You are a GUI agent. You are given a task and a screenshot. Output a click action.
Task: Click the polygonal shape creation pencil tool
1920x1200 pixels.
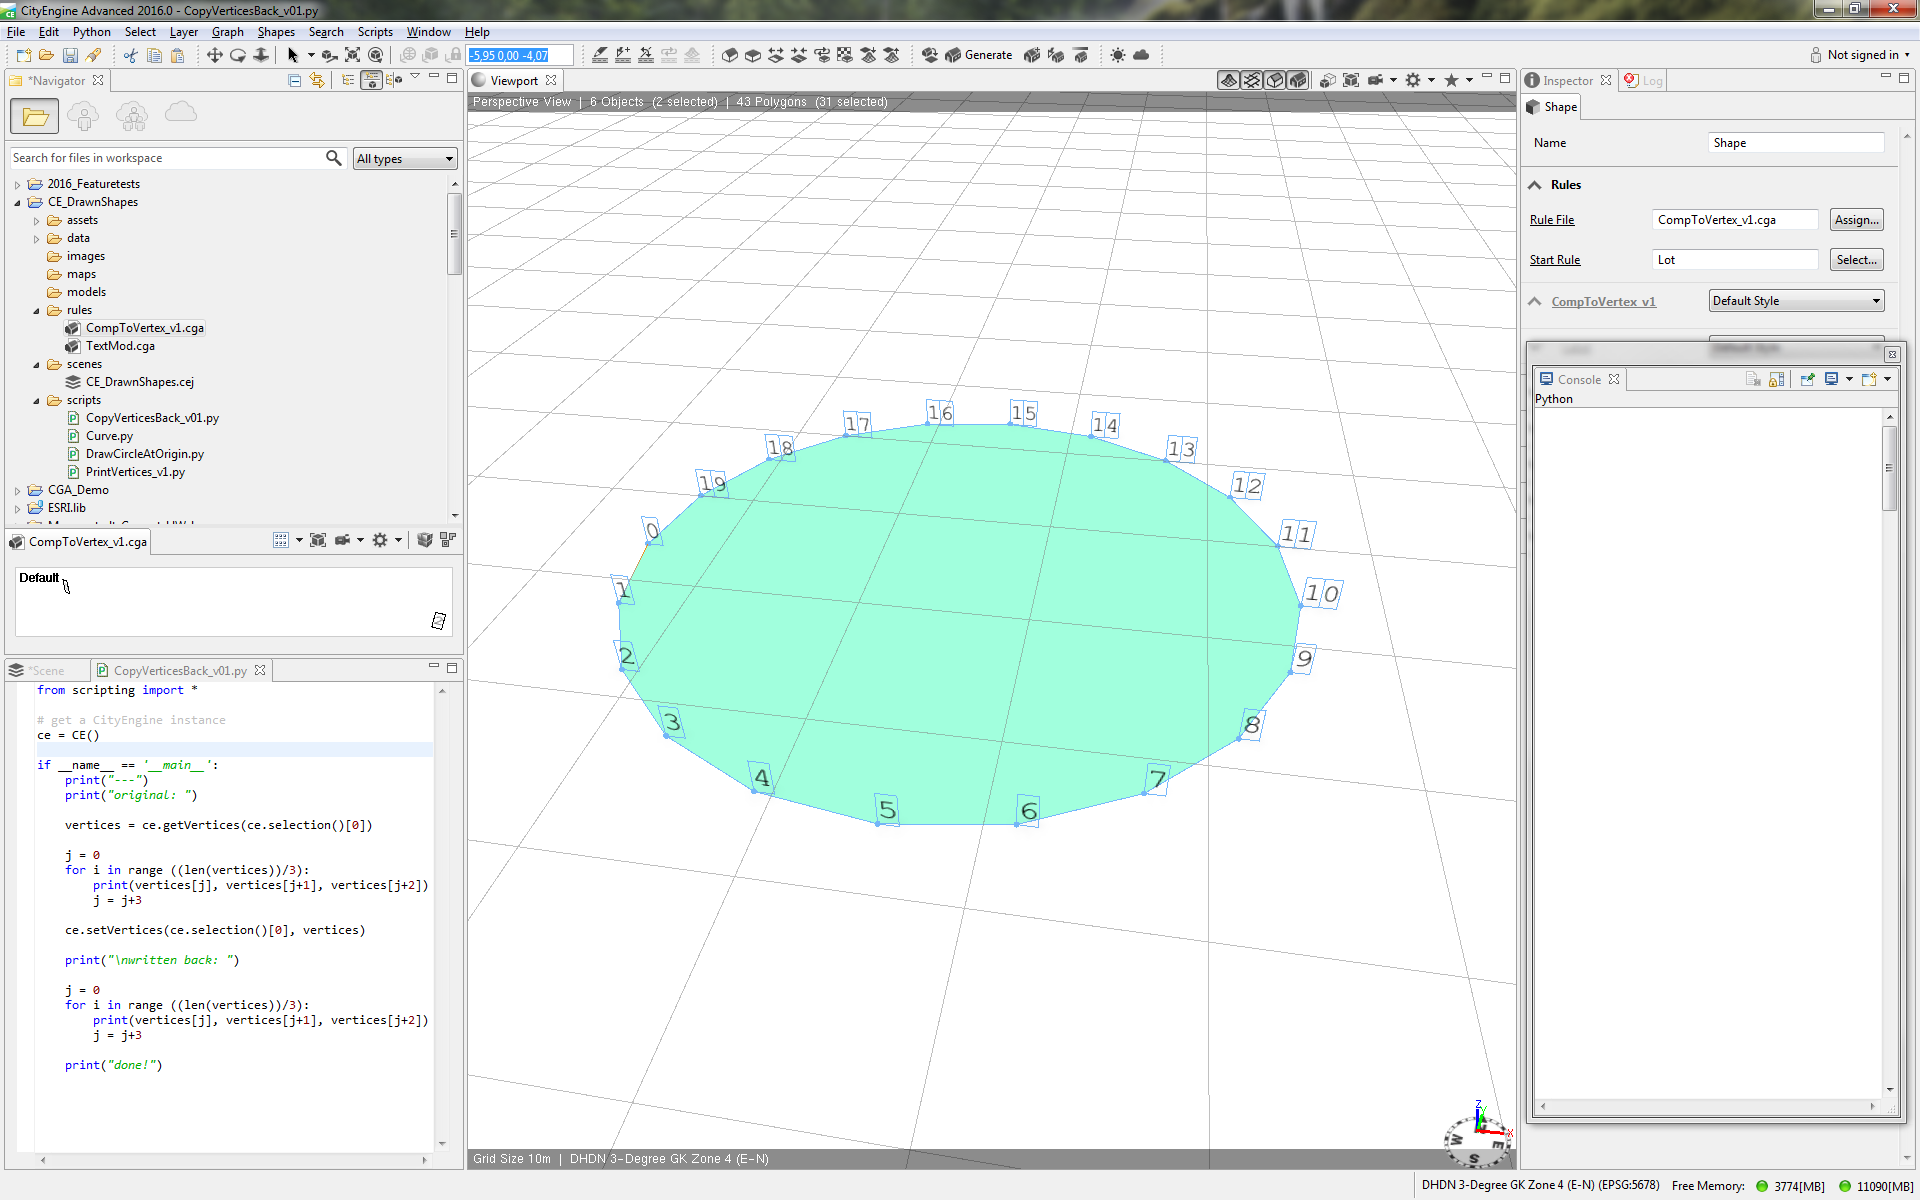pyautogui.click(x=599, y=55)
